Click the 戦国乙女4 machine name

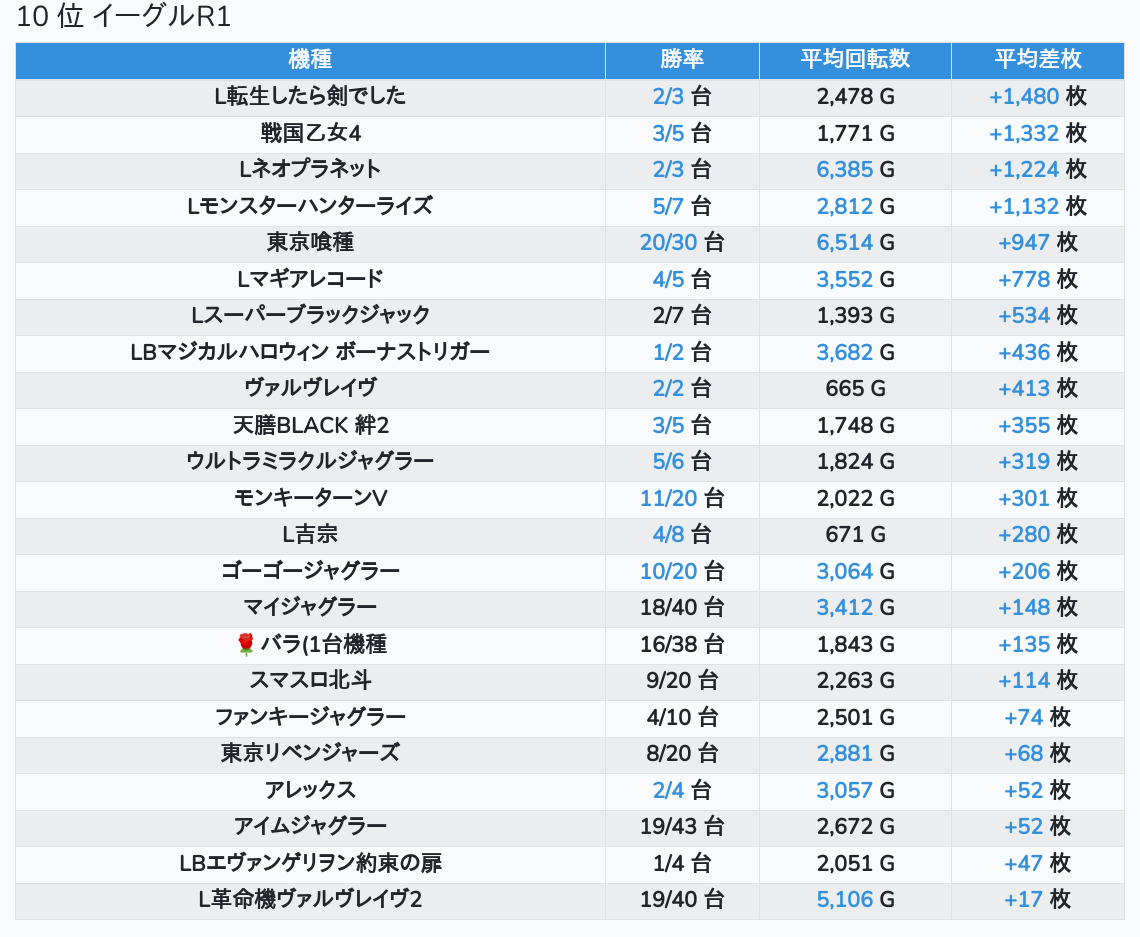click(310, 134)
